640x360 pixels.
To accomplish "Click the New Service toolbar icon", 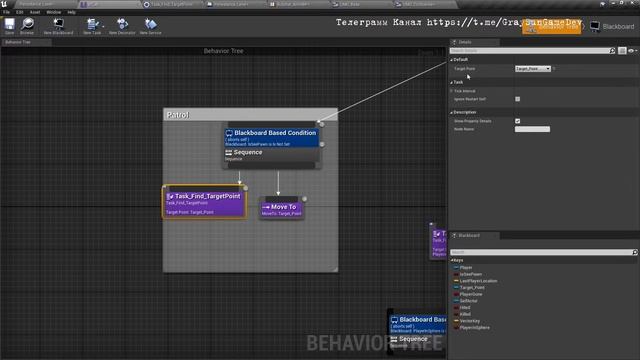I will pyautogui.click(x=151, y=26).
